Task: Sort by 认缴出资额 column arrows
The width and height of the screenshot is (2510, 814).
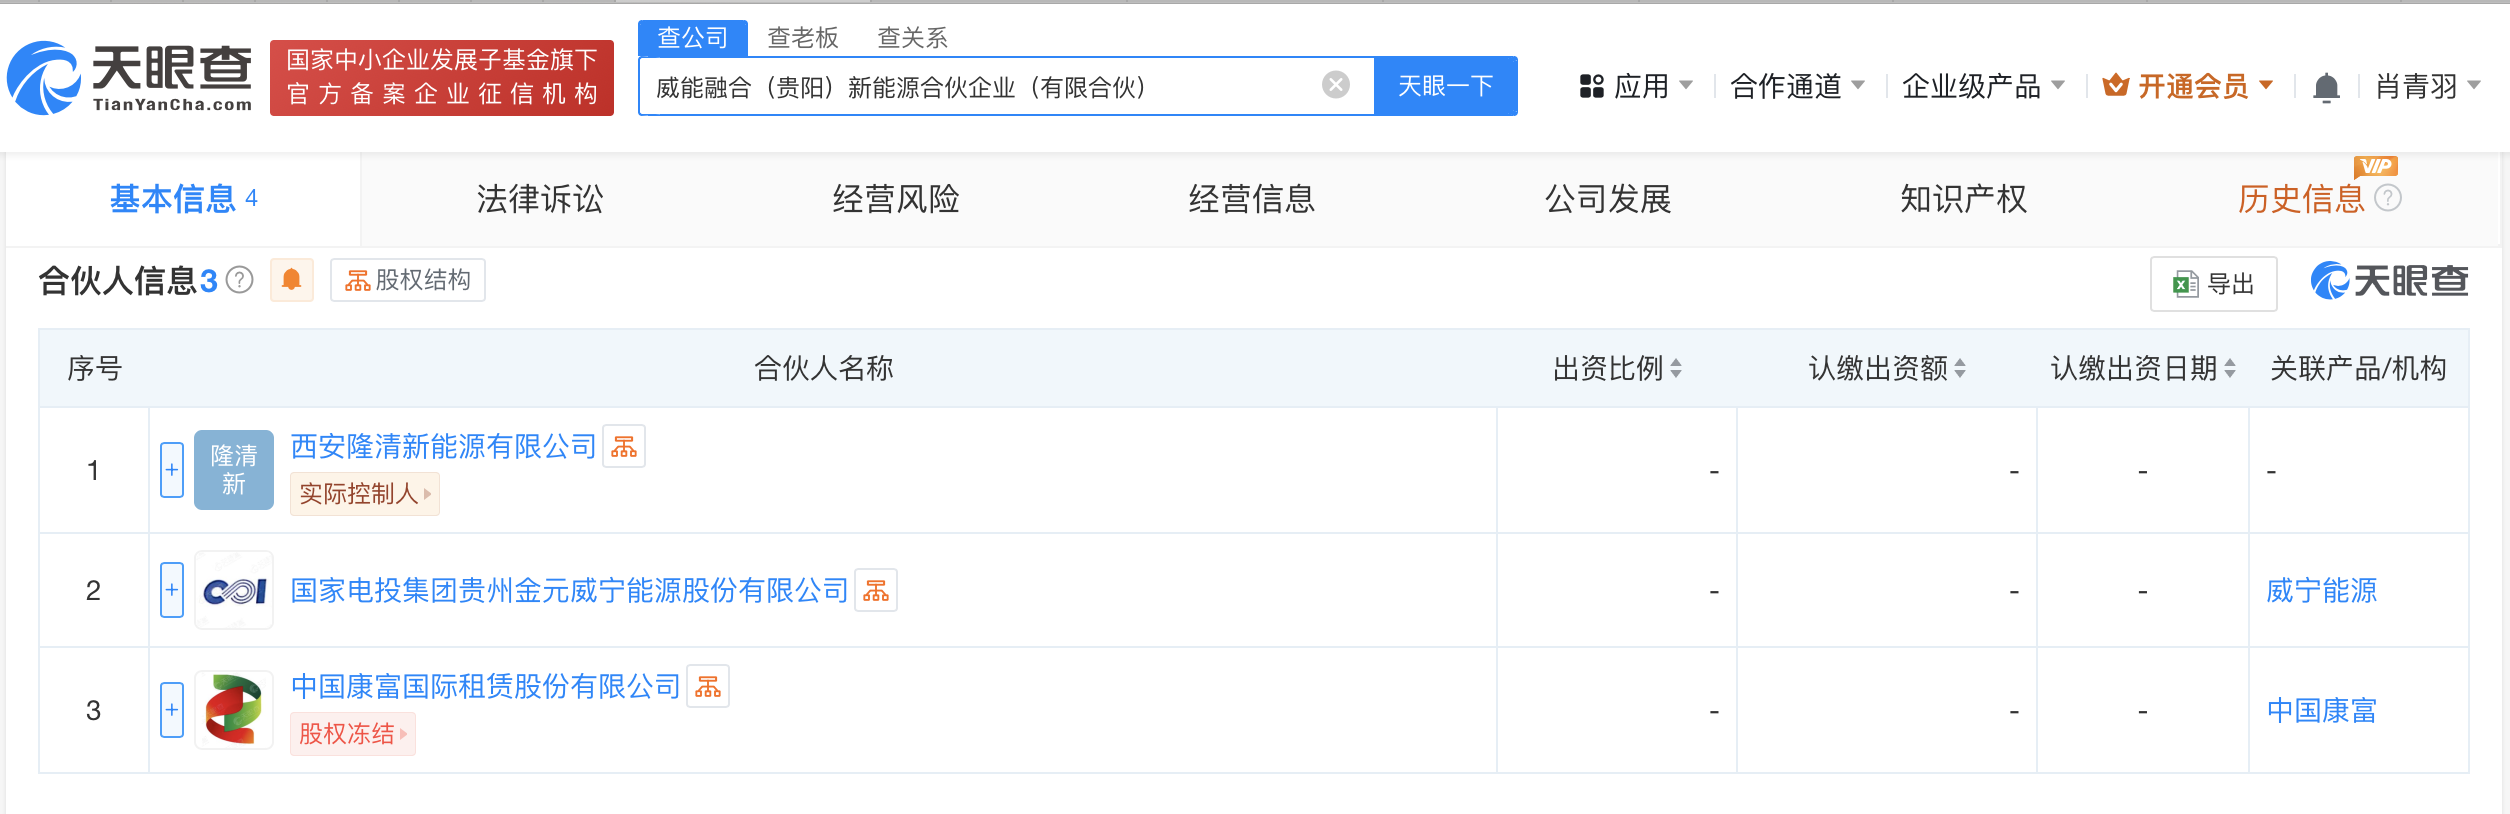Action: click(x=1960, y=368)
